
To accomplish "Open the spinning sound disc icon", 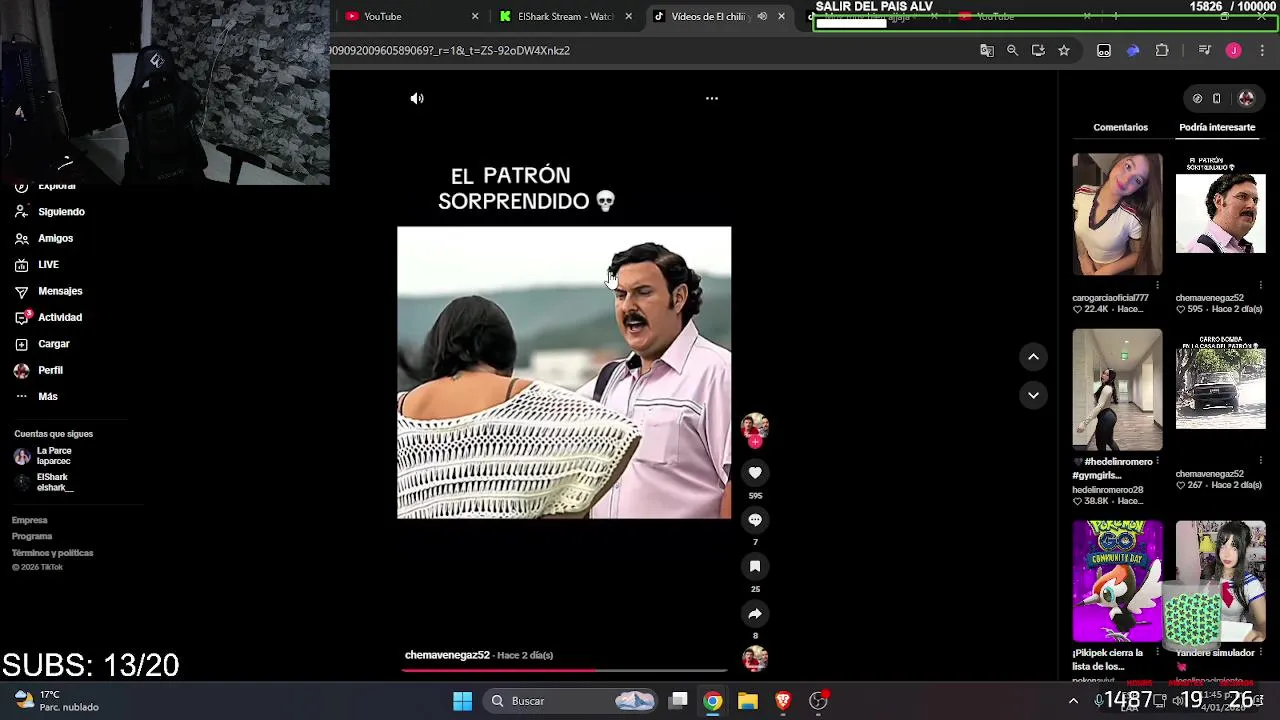I will coord(755,658).
